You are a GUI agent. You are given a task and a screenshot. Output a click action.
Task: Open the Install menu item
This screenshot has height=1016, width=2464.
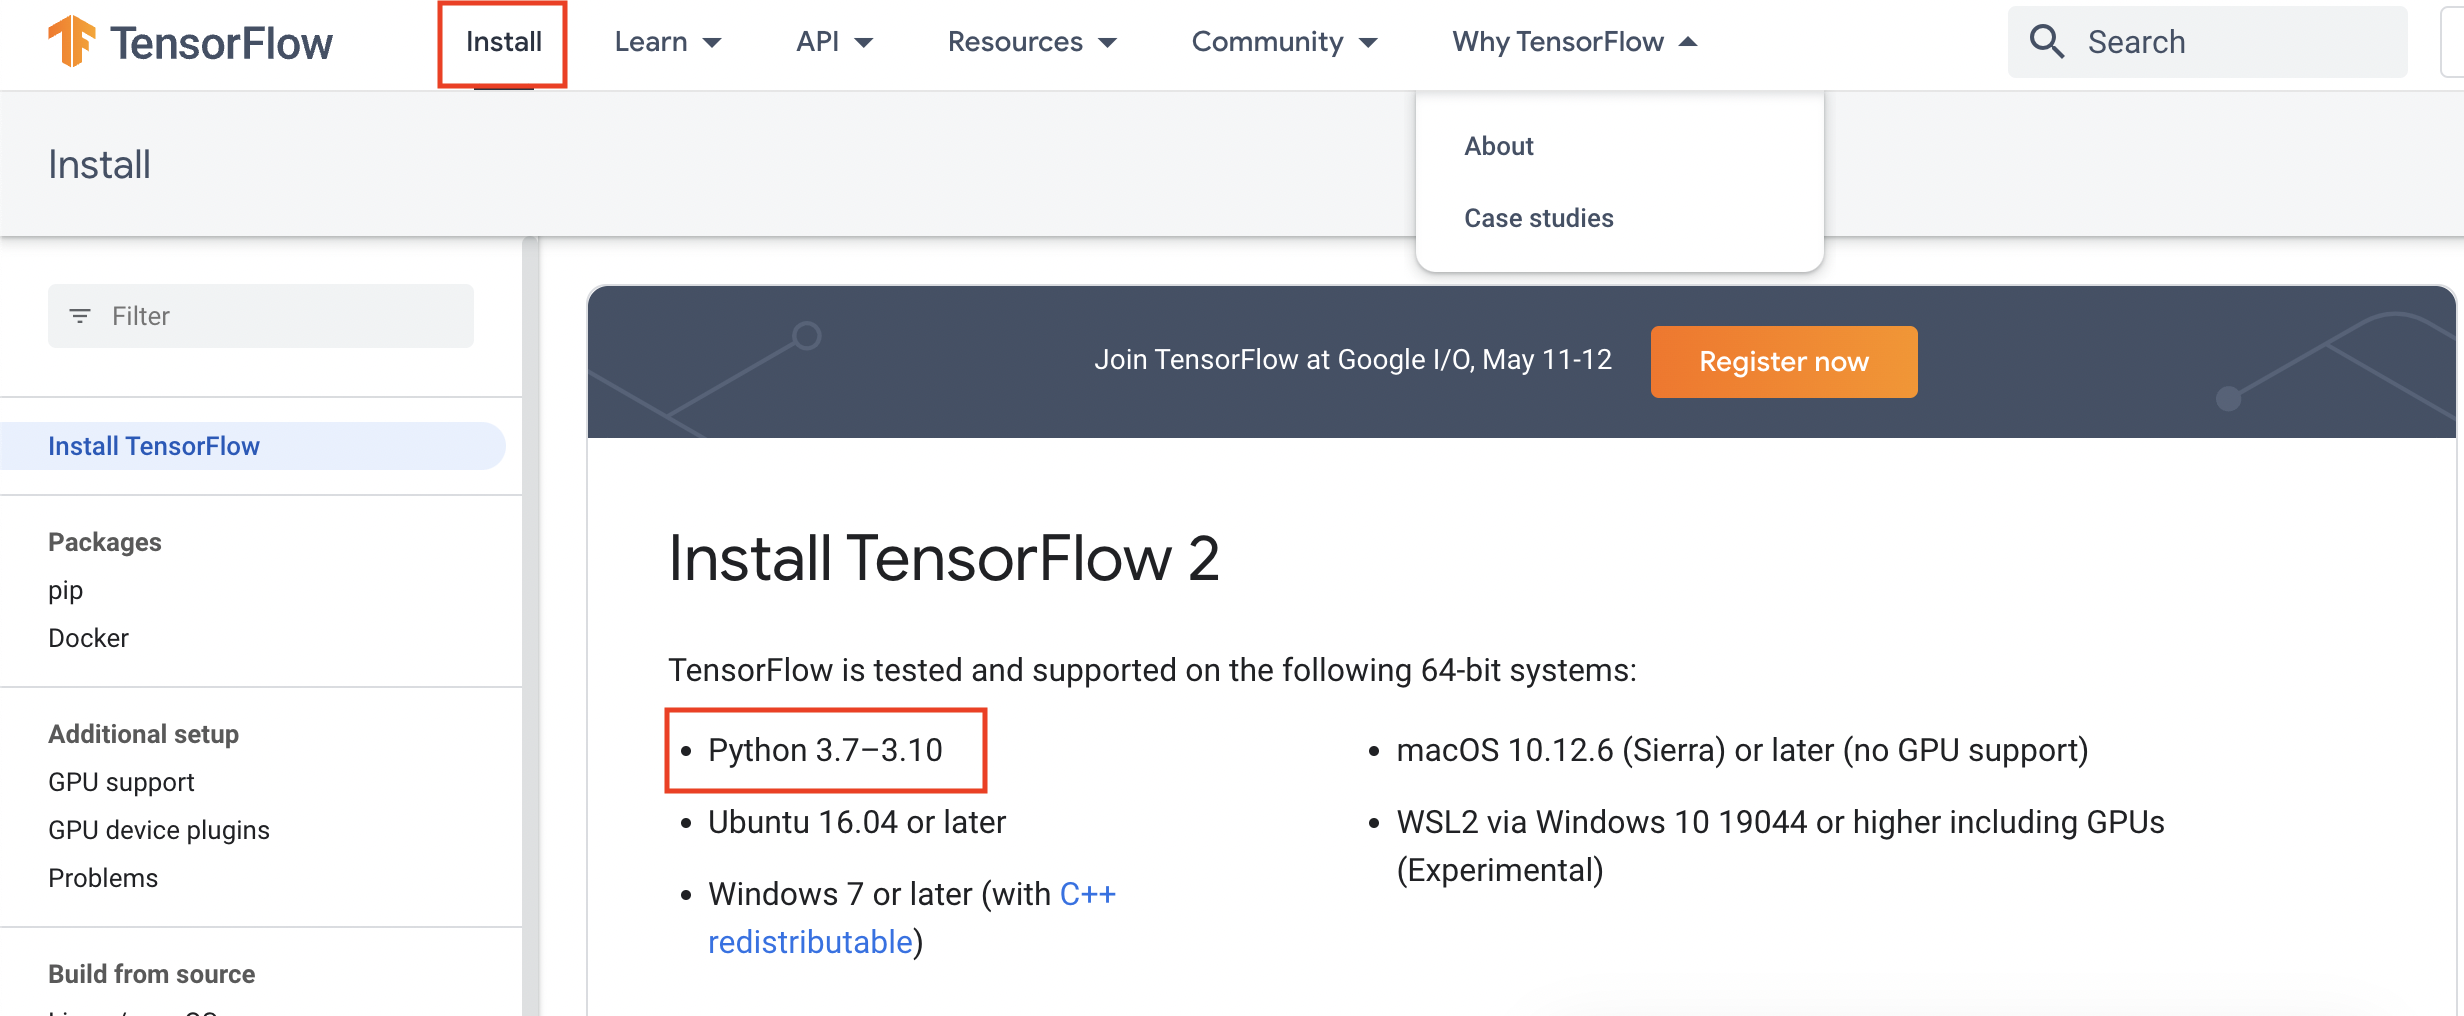pos(502,41)
